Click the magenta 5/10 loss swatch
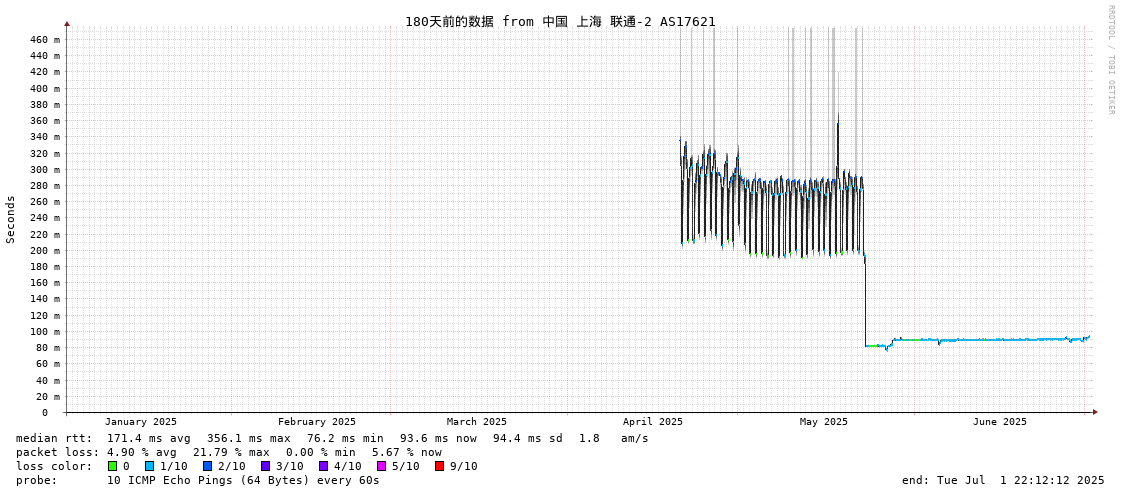Screen dimensions: 1121x494 click(x=381, y=466)
